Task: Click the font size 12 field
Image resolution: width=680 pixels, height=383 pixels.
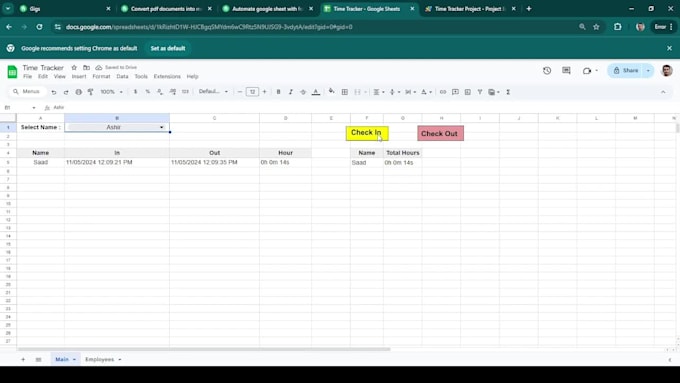Action: pos(252,92)
